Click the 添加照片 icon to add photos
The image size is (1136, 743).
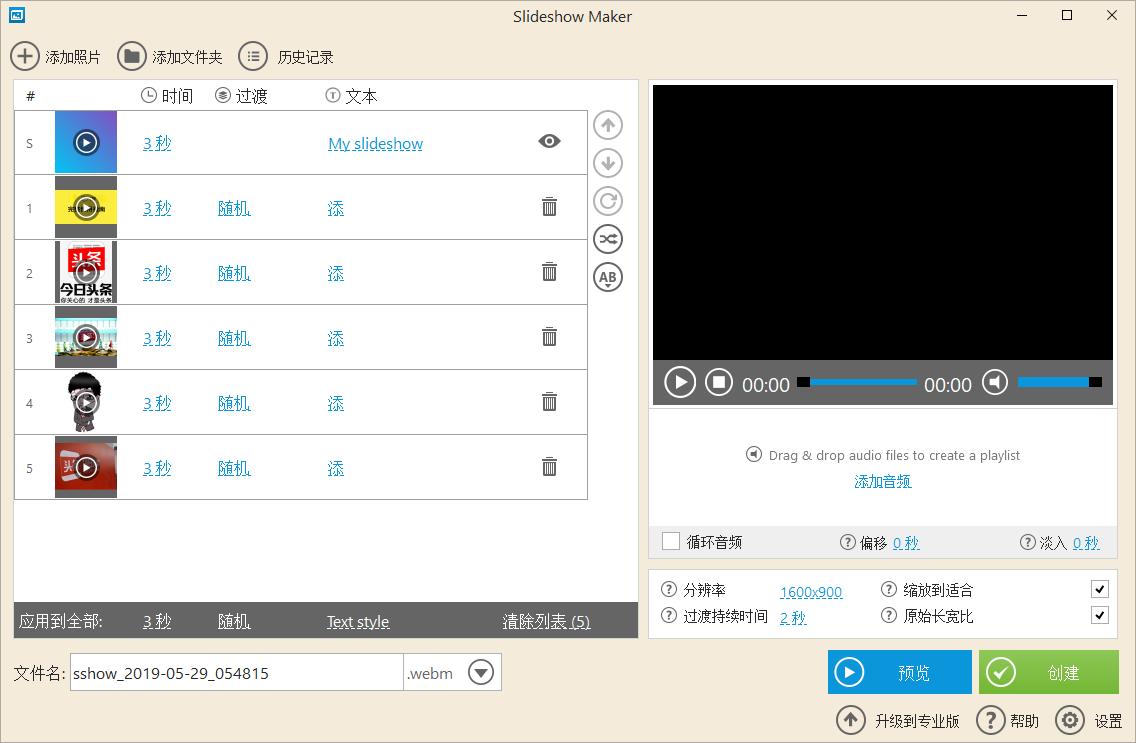[x=25, y=56]
